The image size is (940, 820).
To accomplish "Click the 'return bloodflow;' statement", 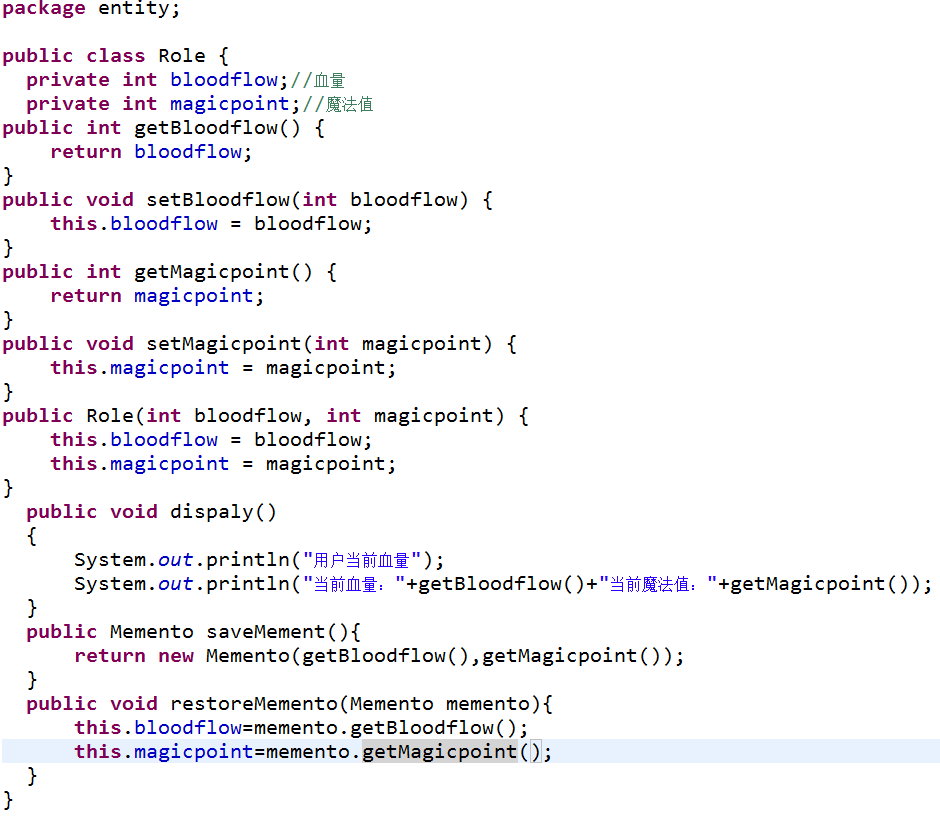I will 151,152.
